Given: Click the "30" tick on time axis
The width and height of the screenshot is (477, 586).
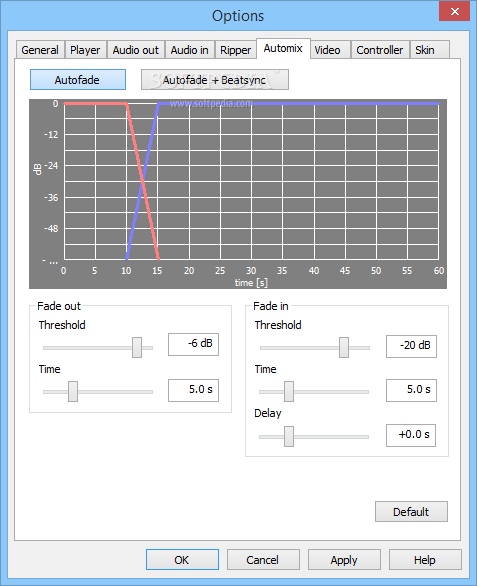Looking at the screenshot, I should point(251,271).
